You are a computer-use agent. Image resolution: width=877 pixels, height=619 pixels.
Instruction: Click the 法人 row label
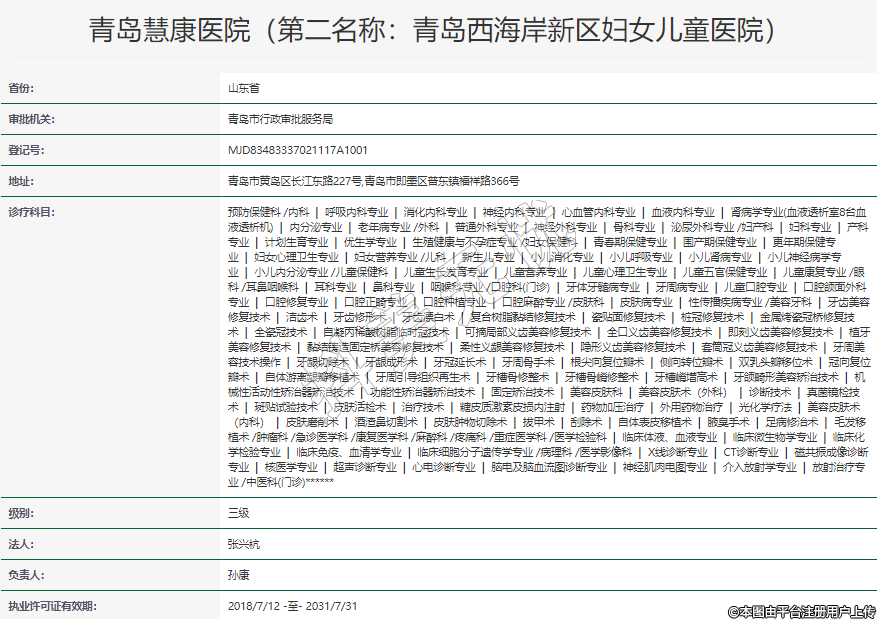click(x=21, y=545)
